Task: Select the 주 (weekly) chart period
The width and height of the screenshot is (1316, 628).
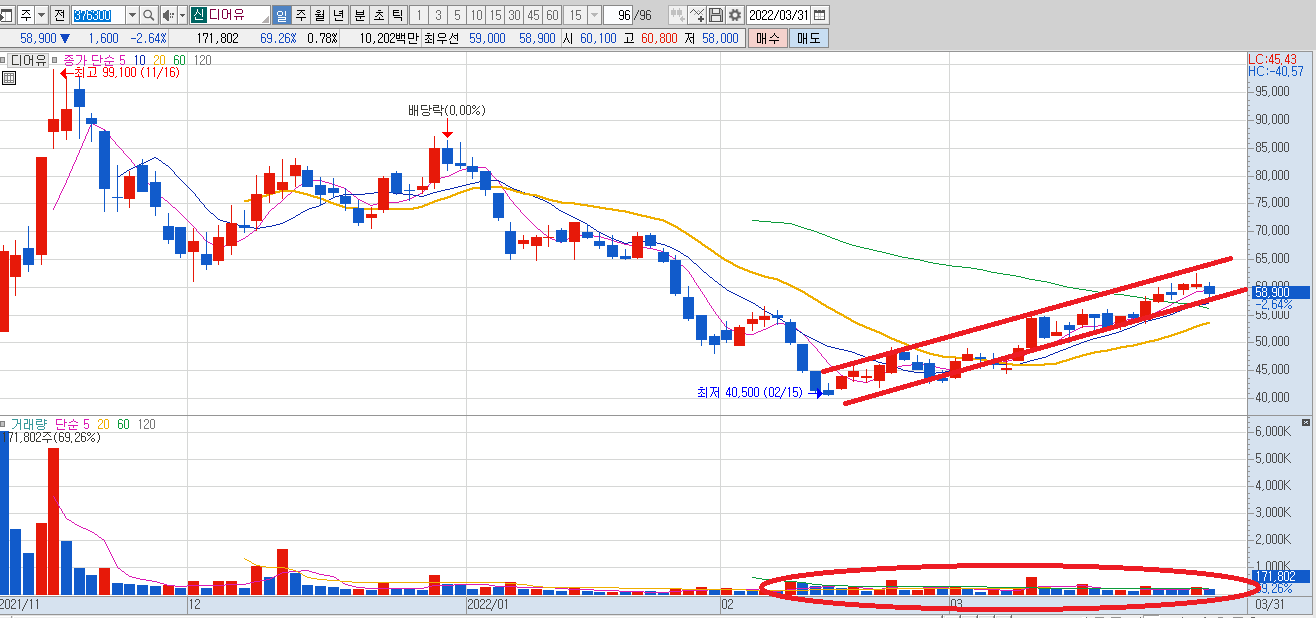Action: pos(300,15)
